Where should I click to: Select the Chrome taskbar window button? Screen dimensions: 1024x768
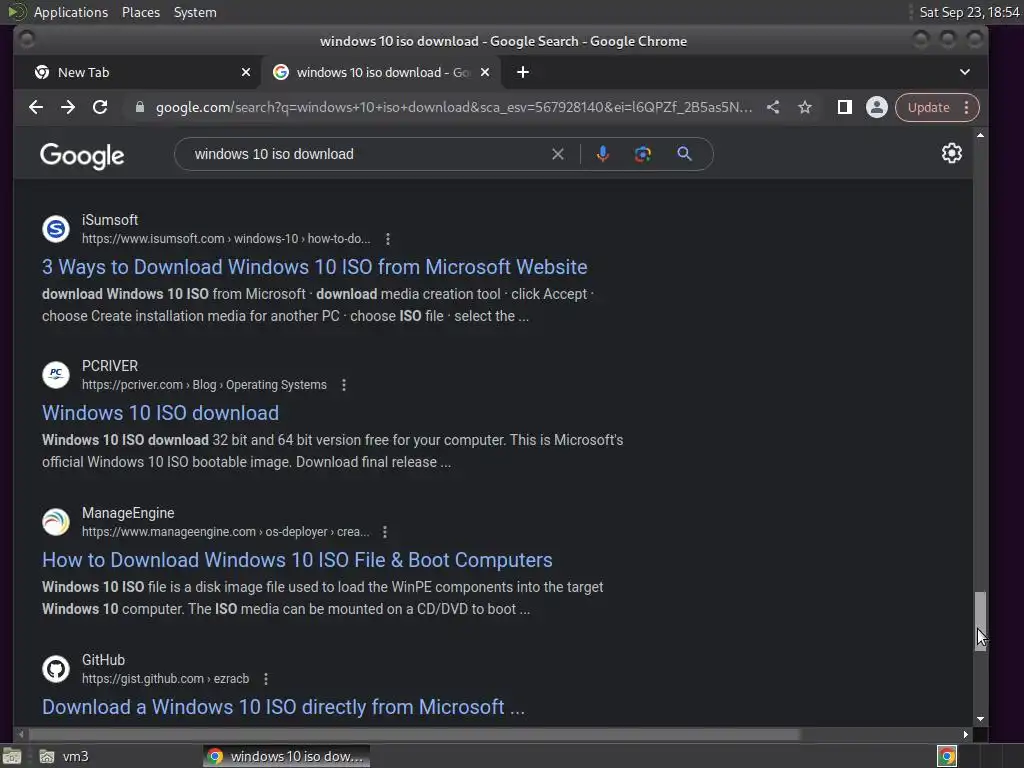(x=286, y=756)
